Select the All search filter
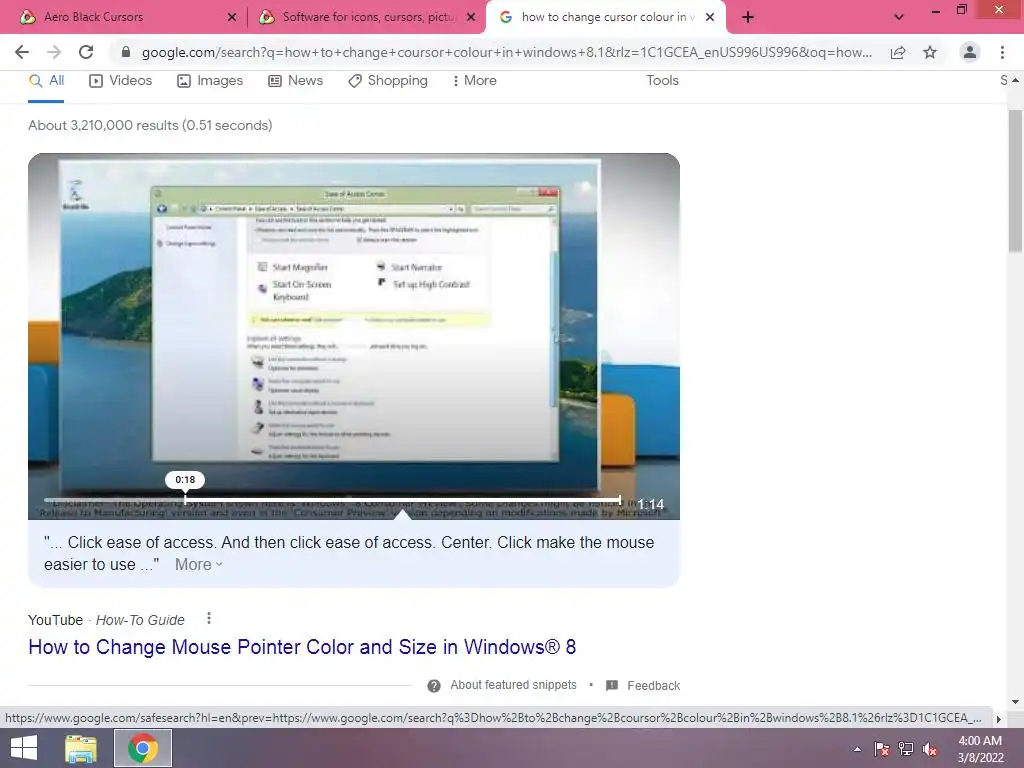This screenshot has width=1024, height=768. (46, 80)
